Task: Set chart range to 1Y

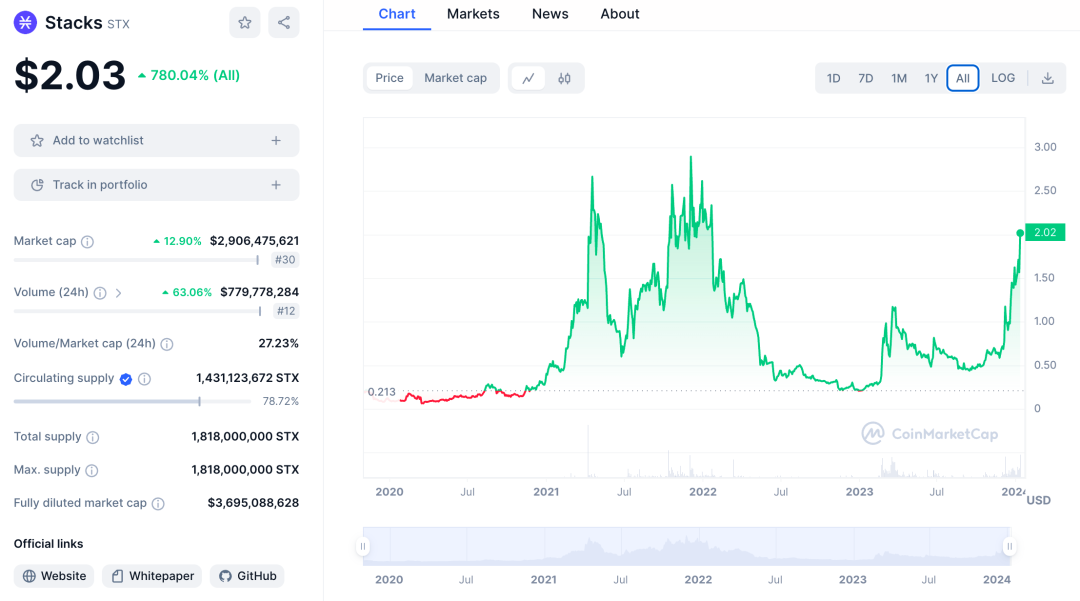Action: point(931,78)
